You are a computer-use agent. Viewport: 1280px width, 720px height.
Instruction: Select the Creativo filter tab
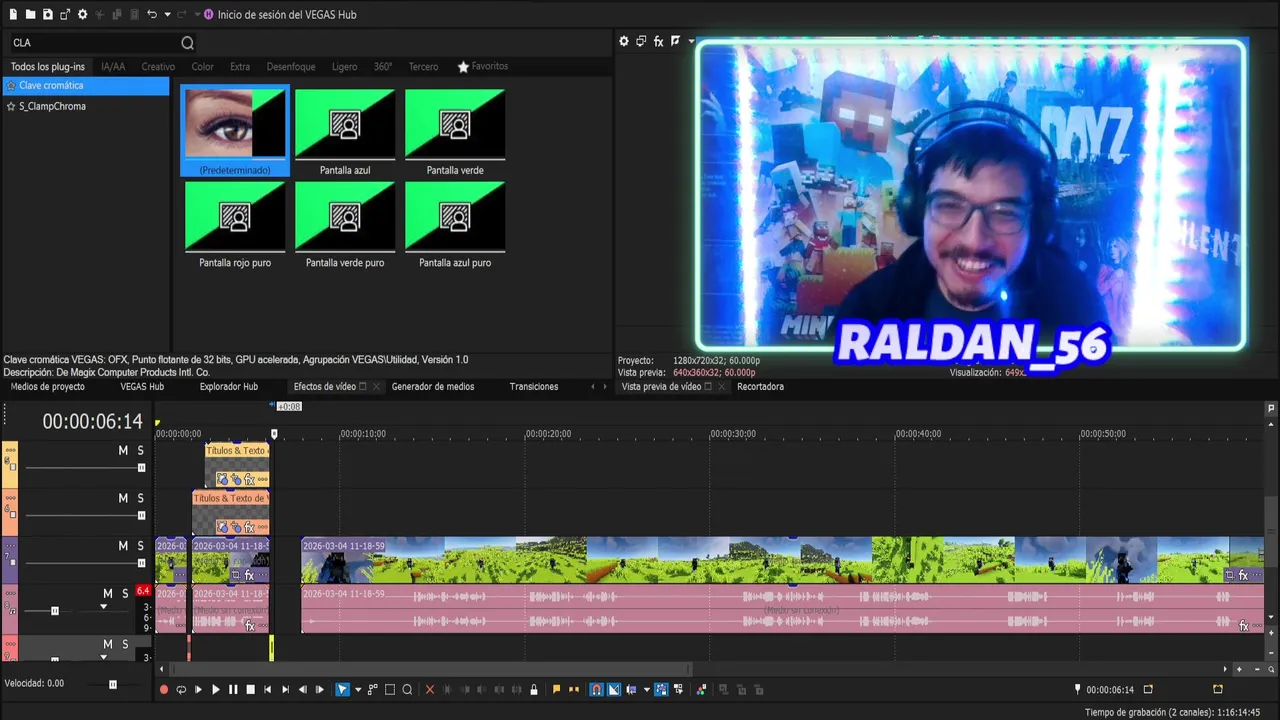click(x=158, y=67)
